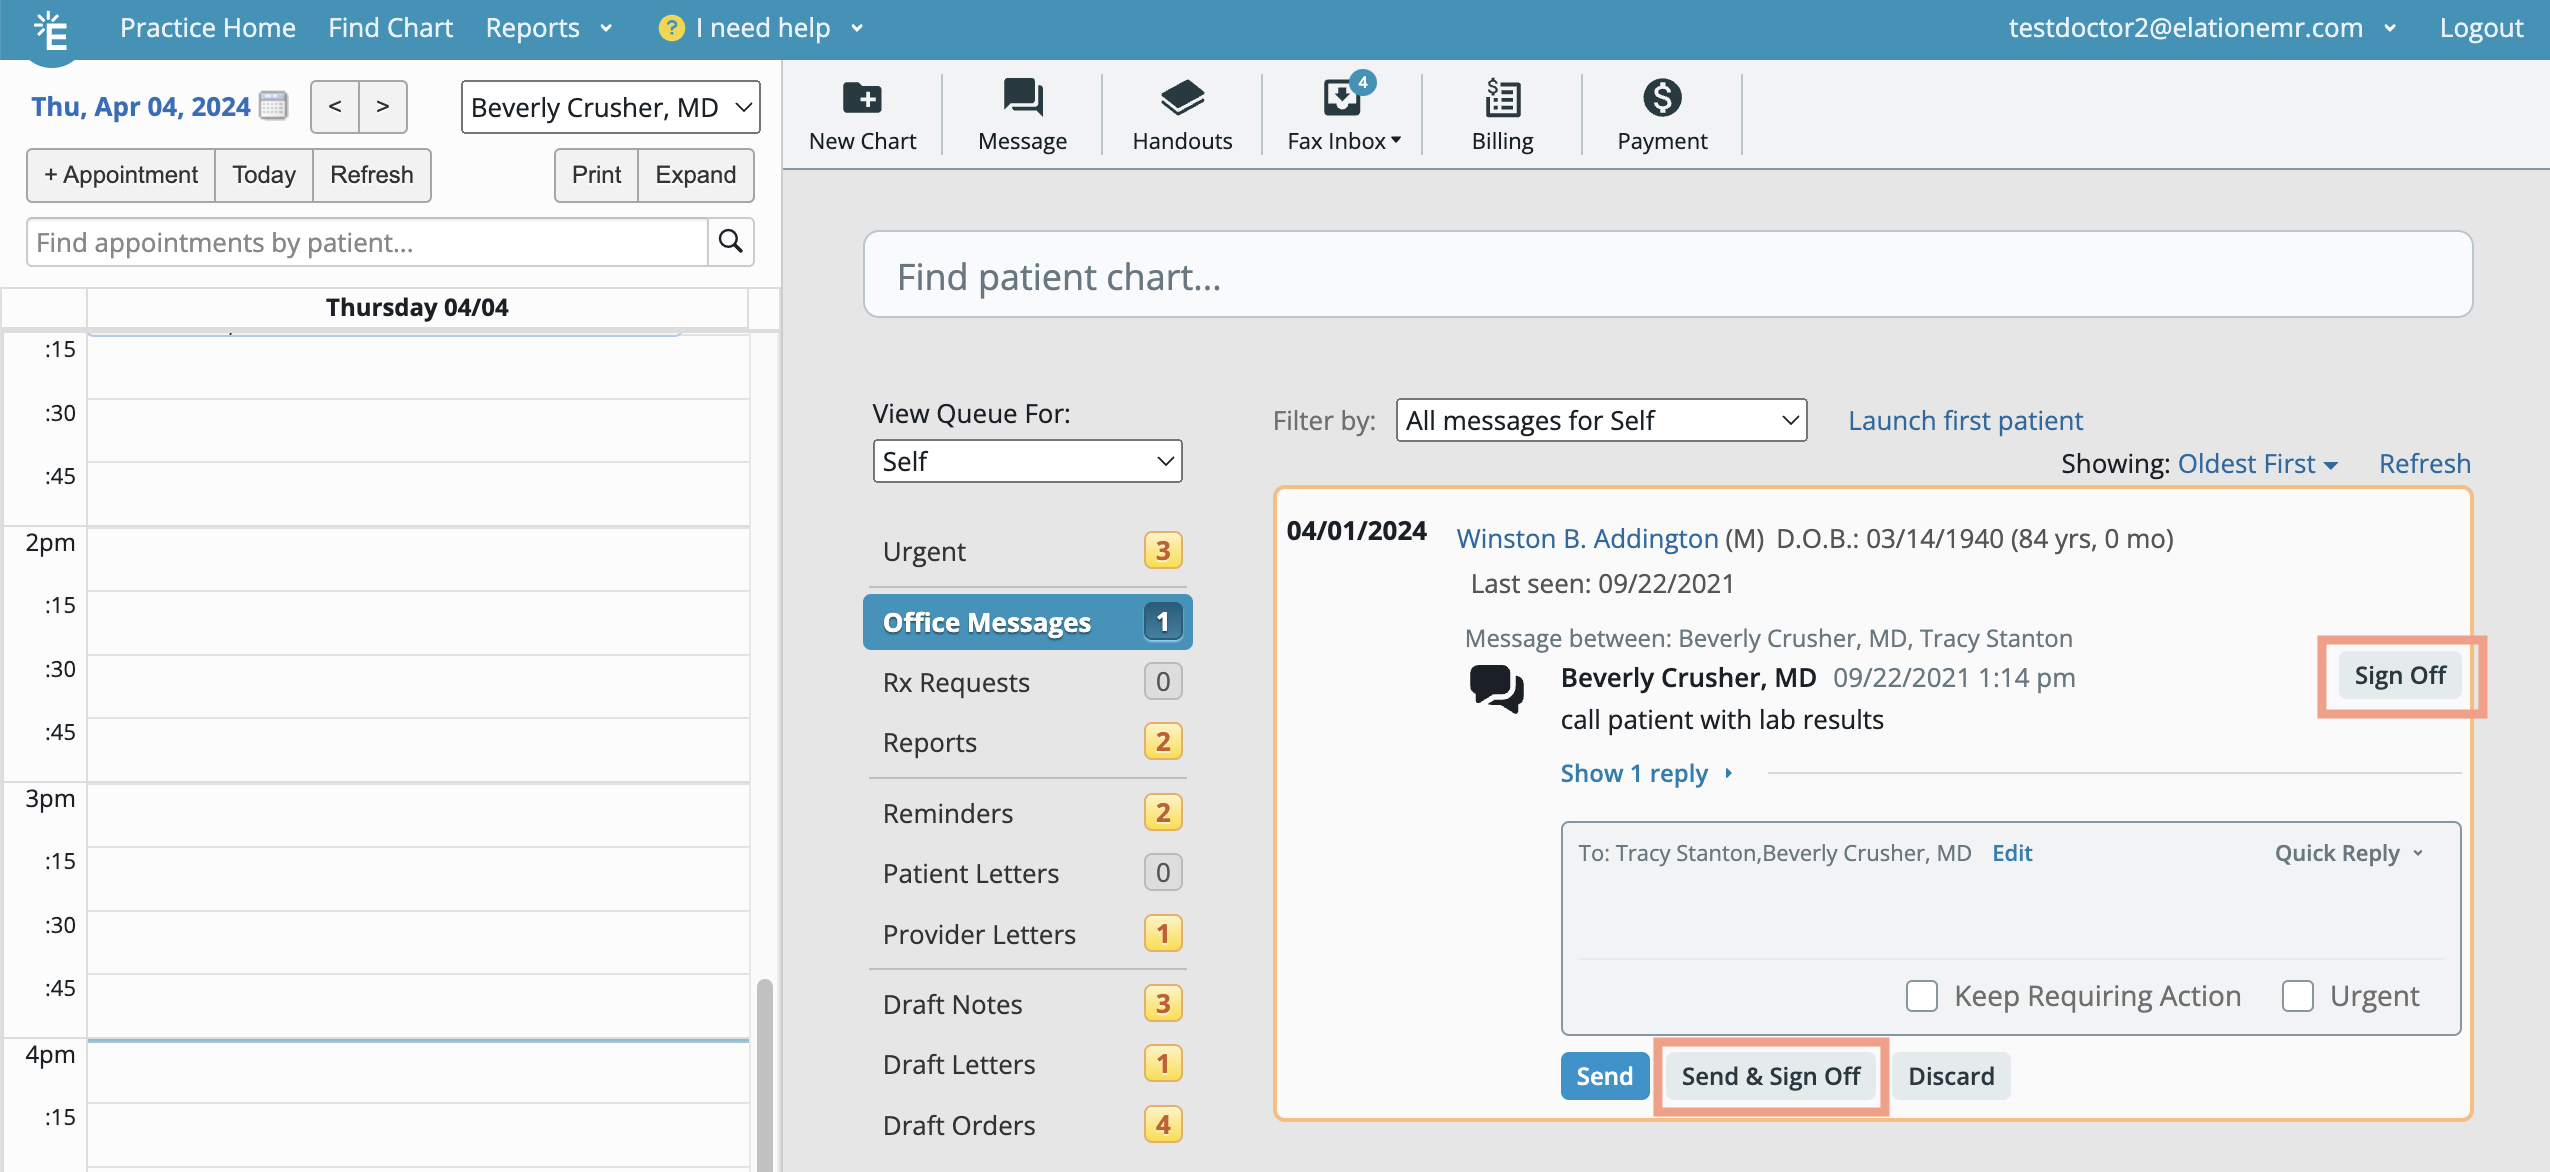Open the New Chart tool
This screenshot has height=1172, width=2550.
pos(860,112)
